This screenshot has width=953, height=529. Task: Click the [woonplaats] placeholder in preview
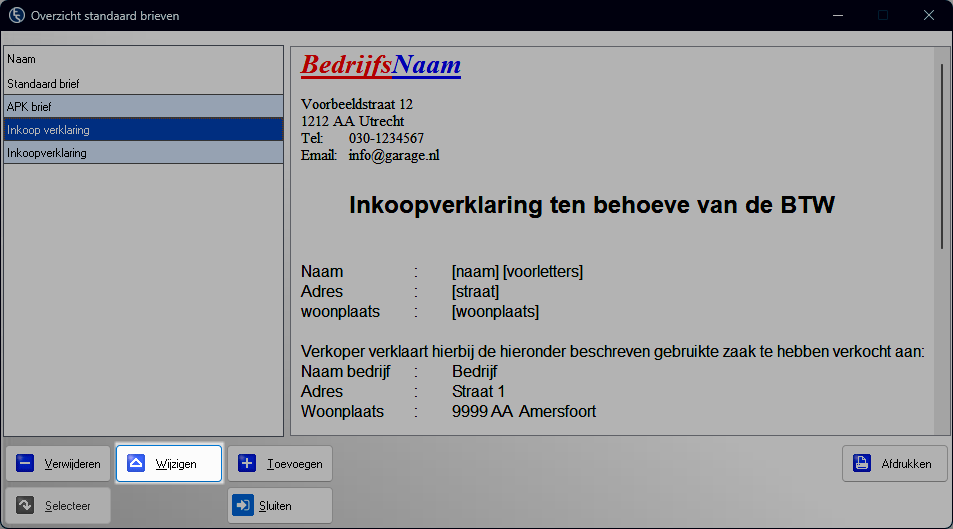click(x=495, y=312)
